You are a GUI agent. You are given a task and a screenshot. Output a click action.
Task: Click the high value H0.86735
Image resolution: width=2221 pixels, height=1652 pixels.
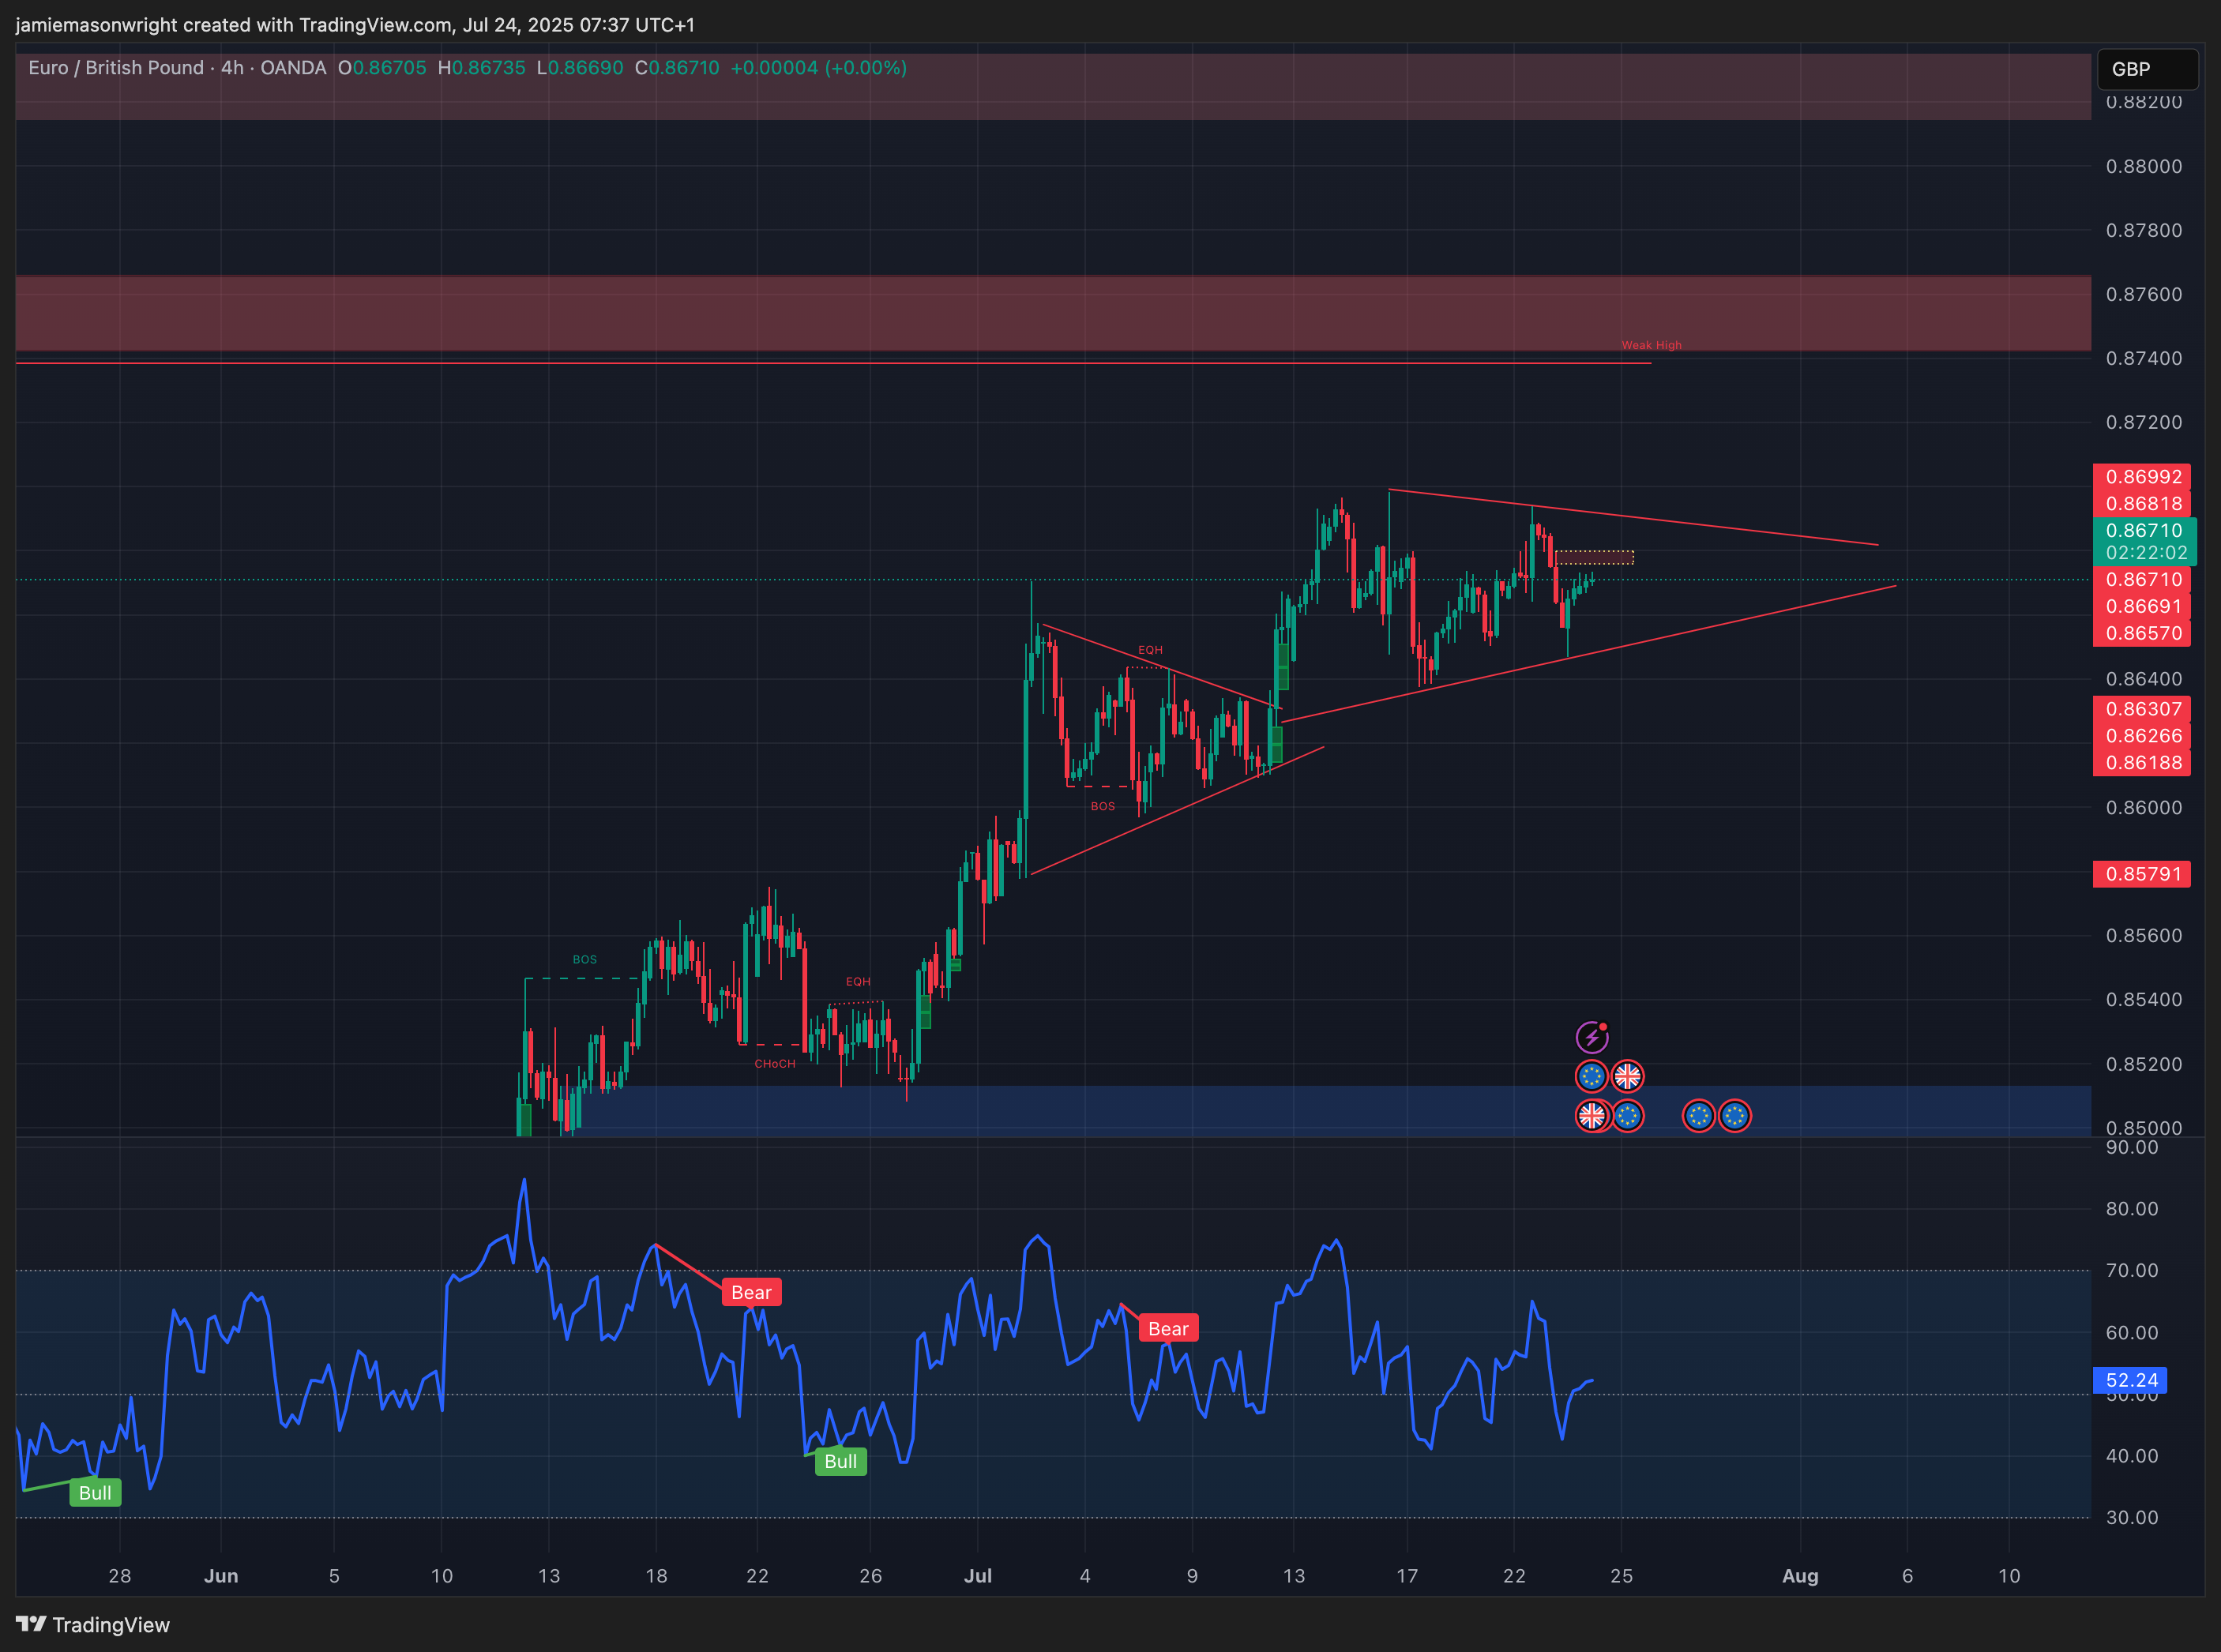[x=481, y=68]
